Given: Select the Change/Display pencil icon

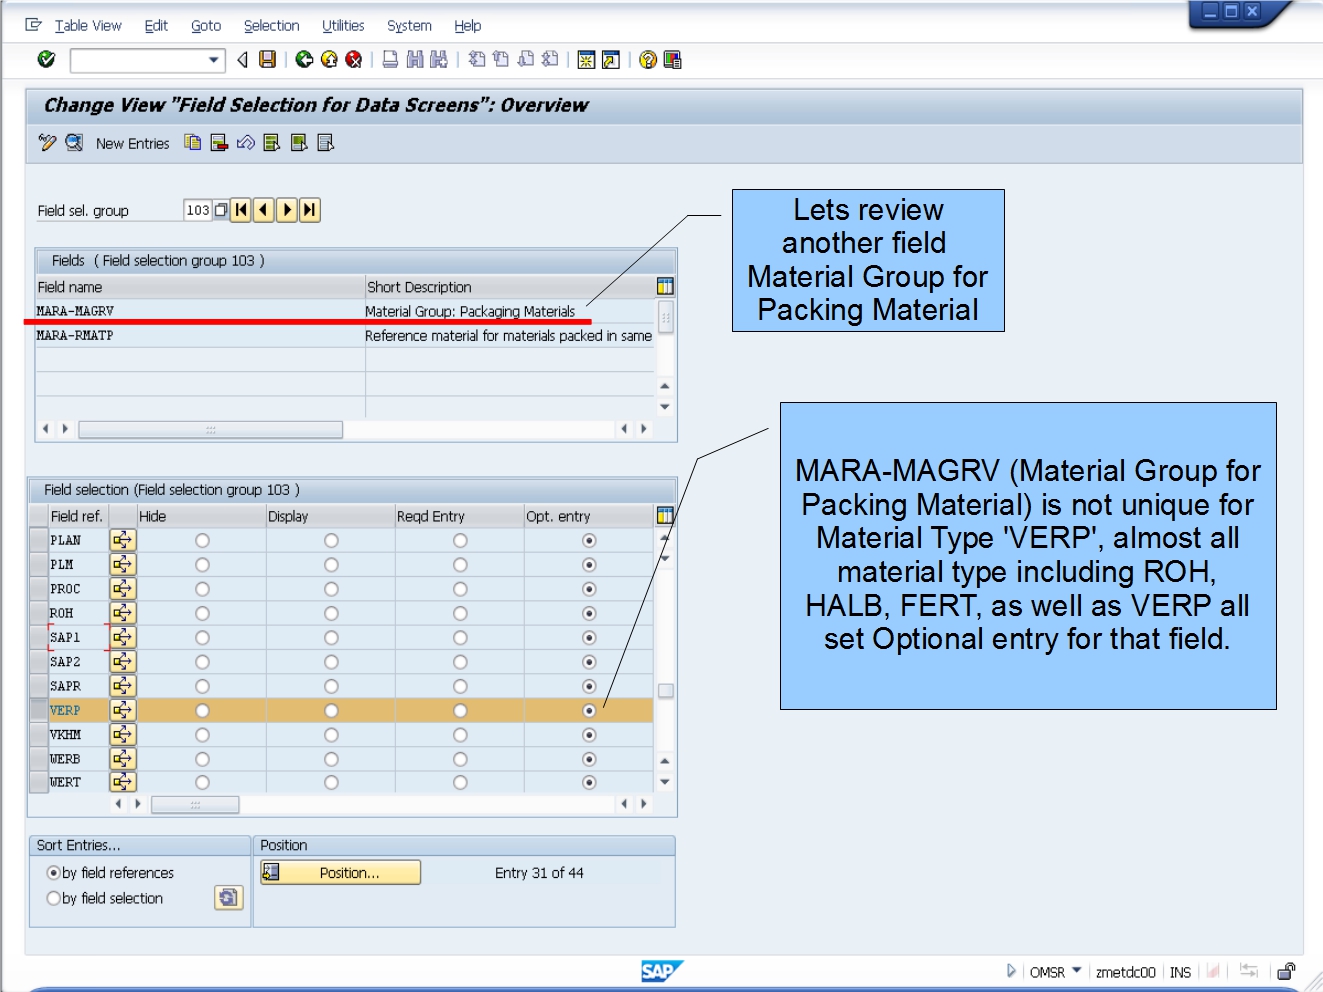Looking at the screenshot, I should [x=45, y=143].
